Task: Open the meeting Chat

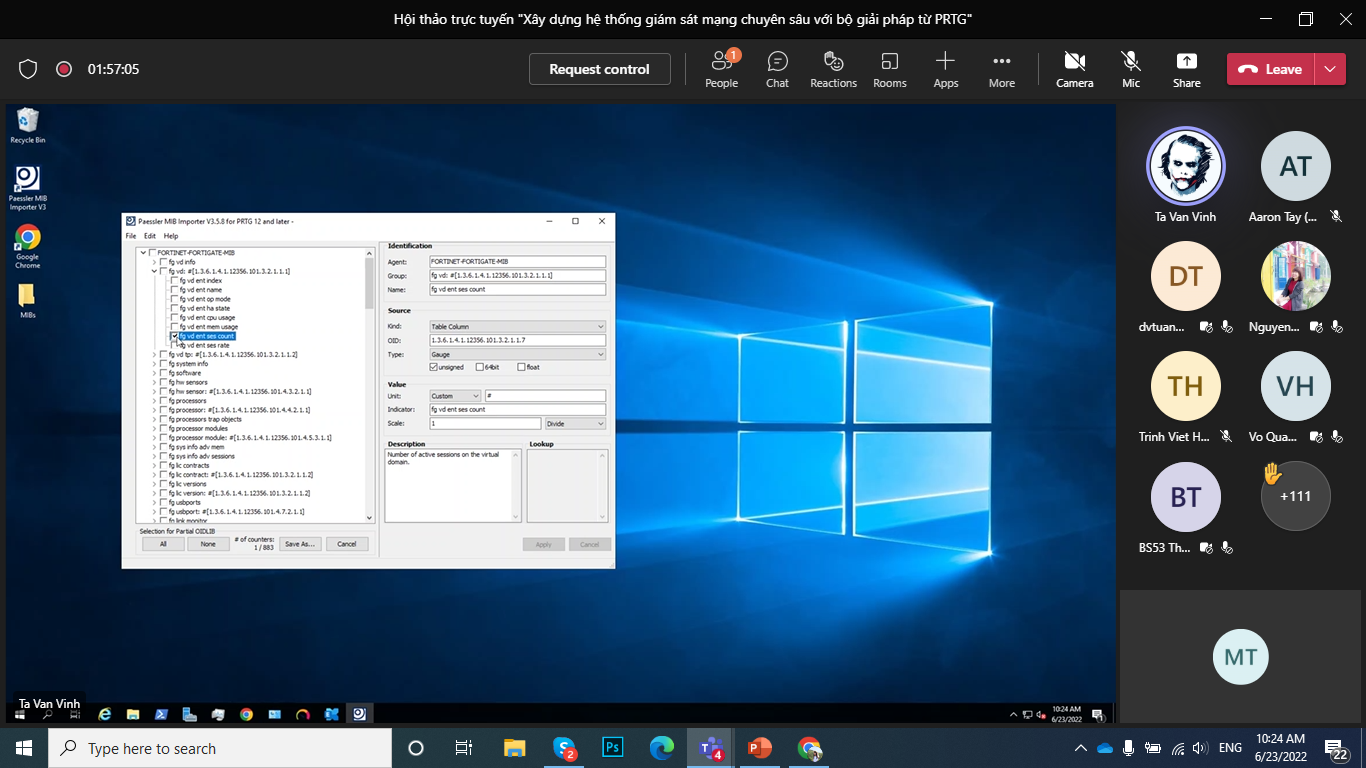Action: pos(777,69)
